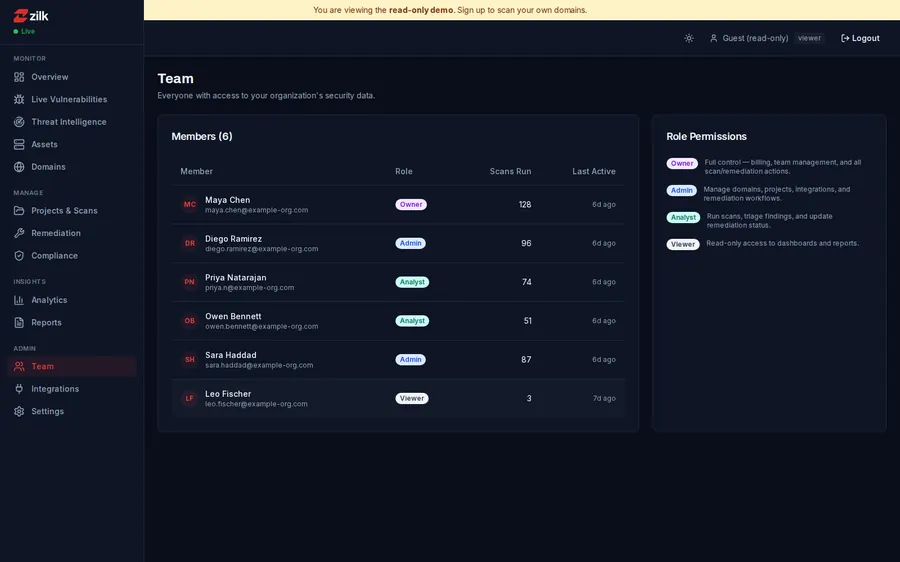Click the Compliance shield icon

[19, 255]
